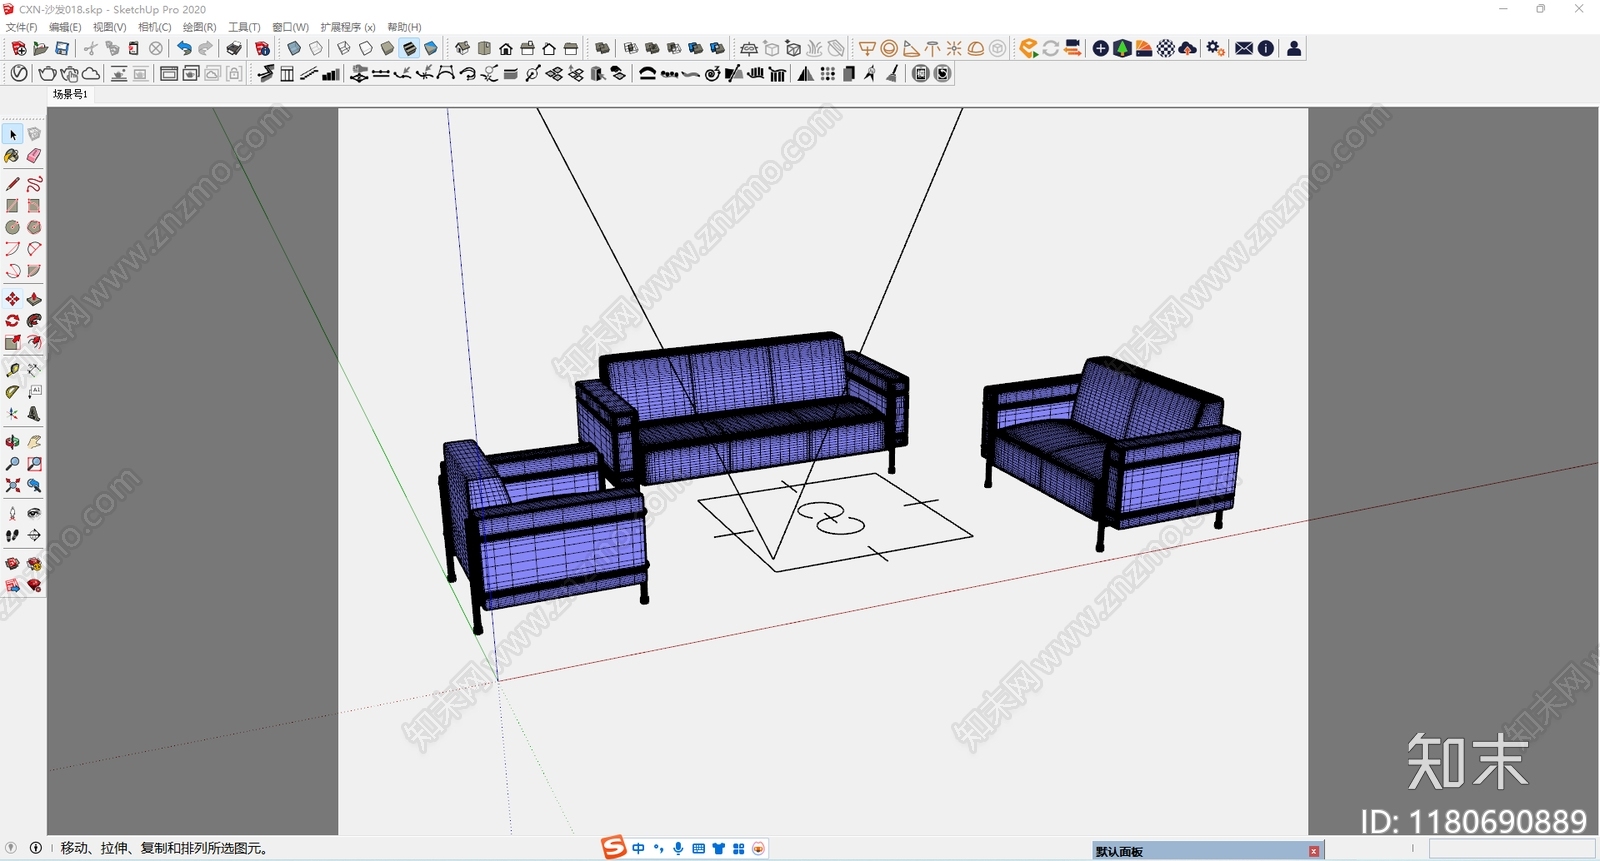Select the Pan hand tool
The width and height of the screenshot is (1600, 861).
click(x=34, y=442)
